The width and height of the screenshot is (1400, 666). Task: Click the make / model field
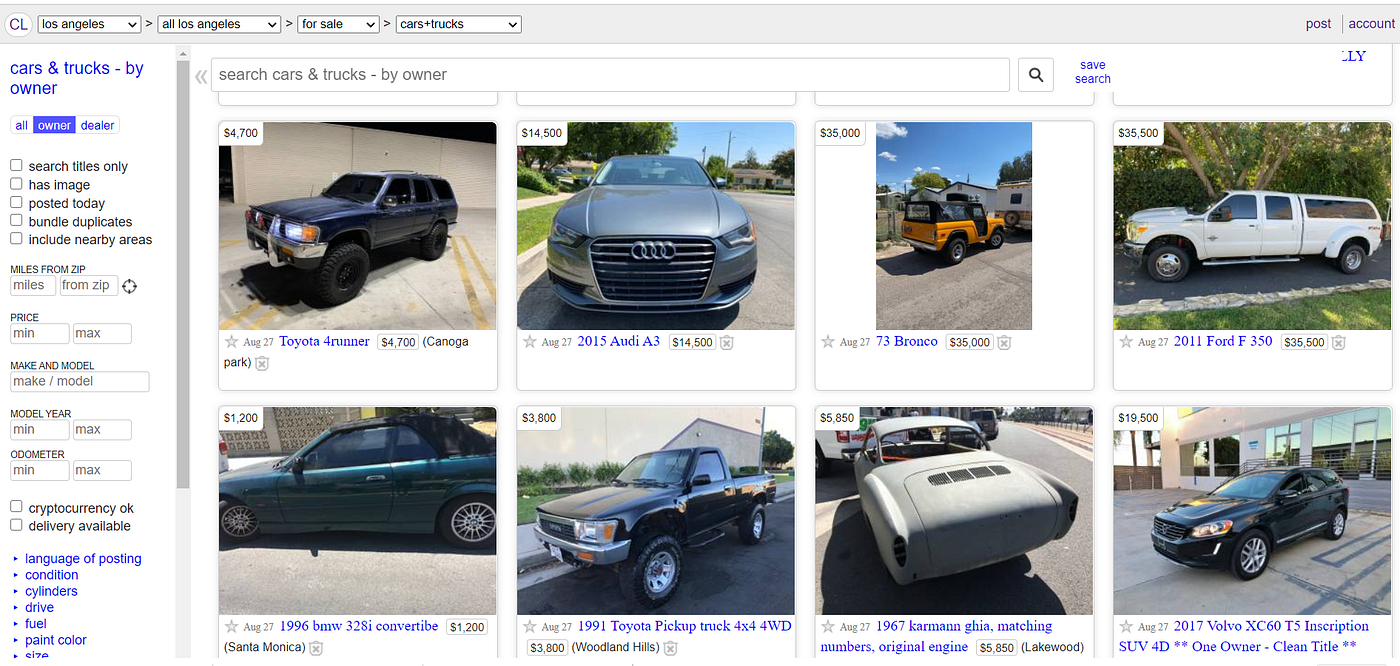pyautogui.click(x=80, y=381)
